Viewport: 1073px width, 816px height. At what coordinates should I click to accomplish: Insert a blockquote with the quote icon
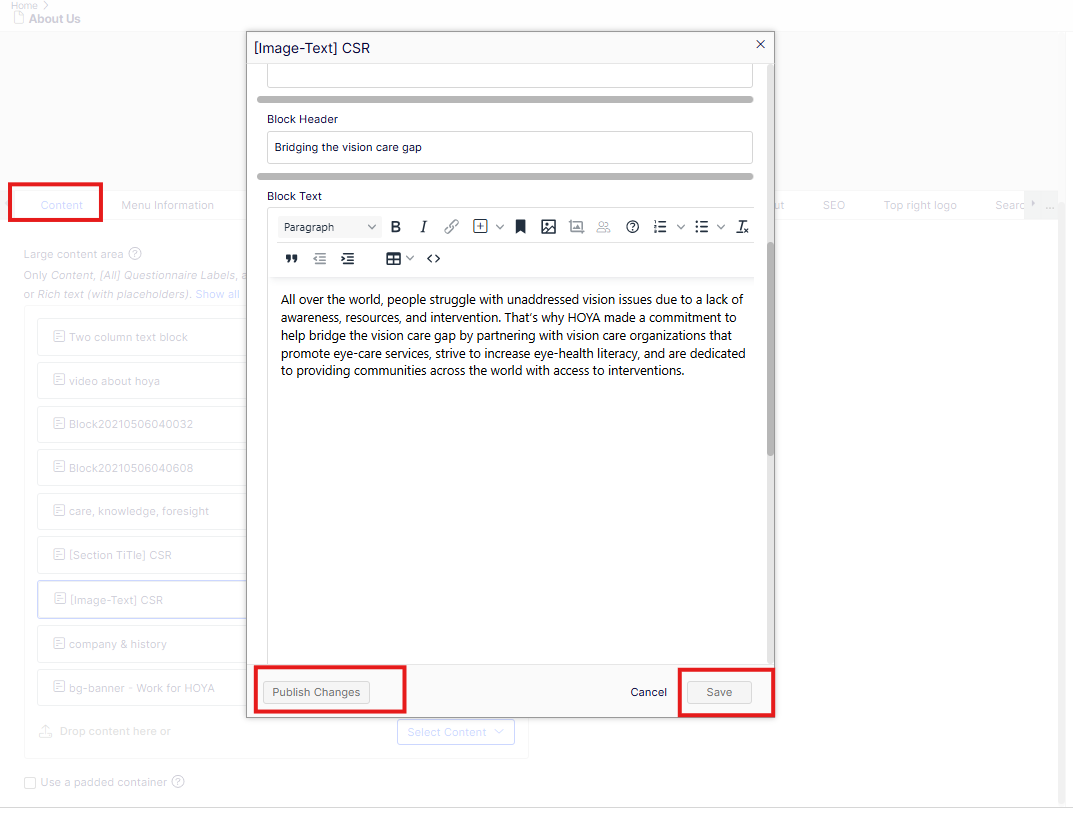click(292, 259)
